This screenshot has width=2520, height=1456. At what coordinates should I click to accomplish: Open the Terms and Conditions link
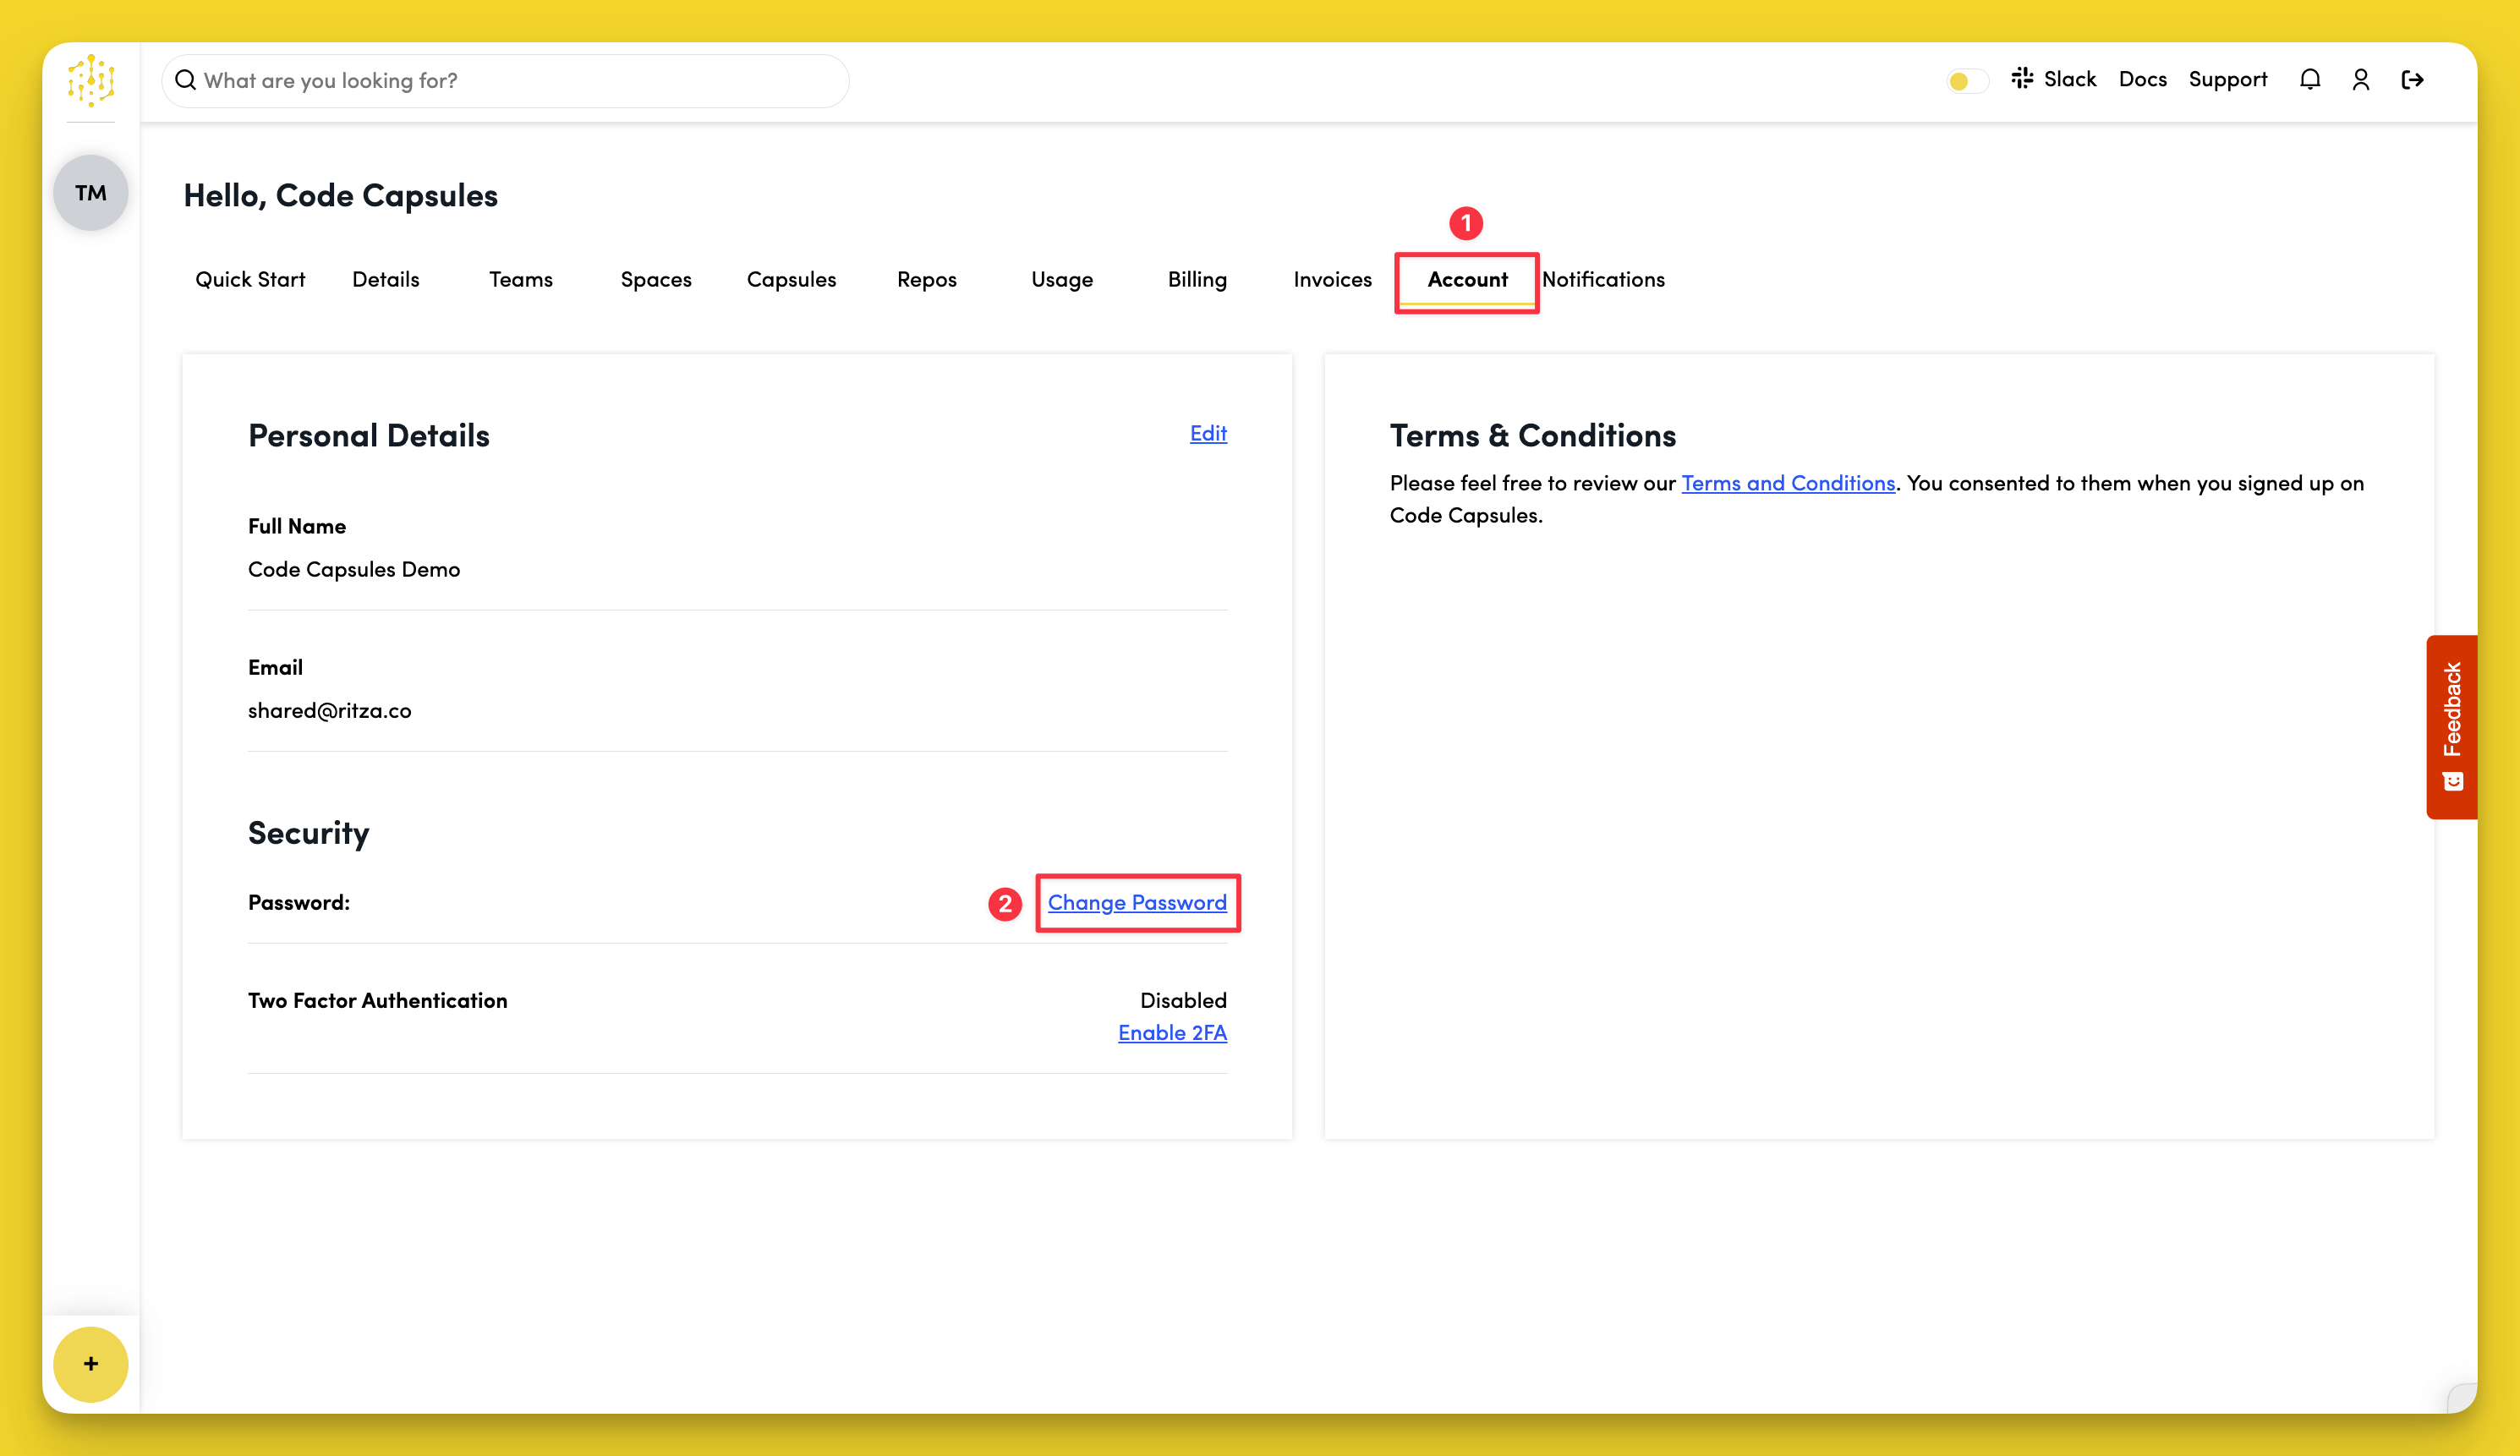click(x=1788, y=484)
